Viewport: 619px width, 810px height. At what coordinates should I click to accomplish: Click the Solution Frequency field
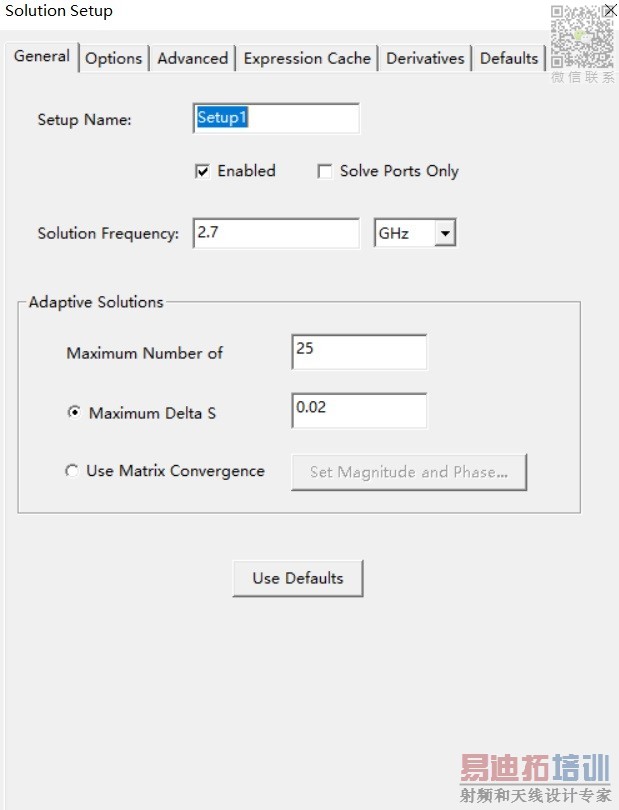[276, 233]
